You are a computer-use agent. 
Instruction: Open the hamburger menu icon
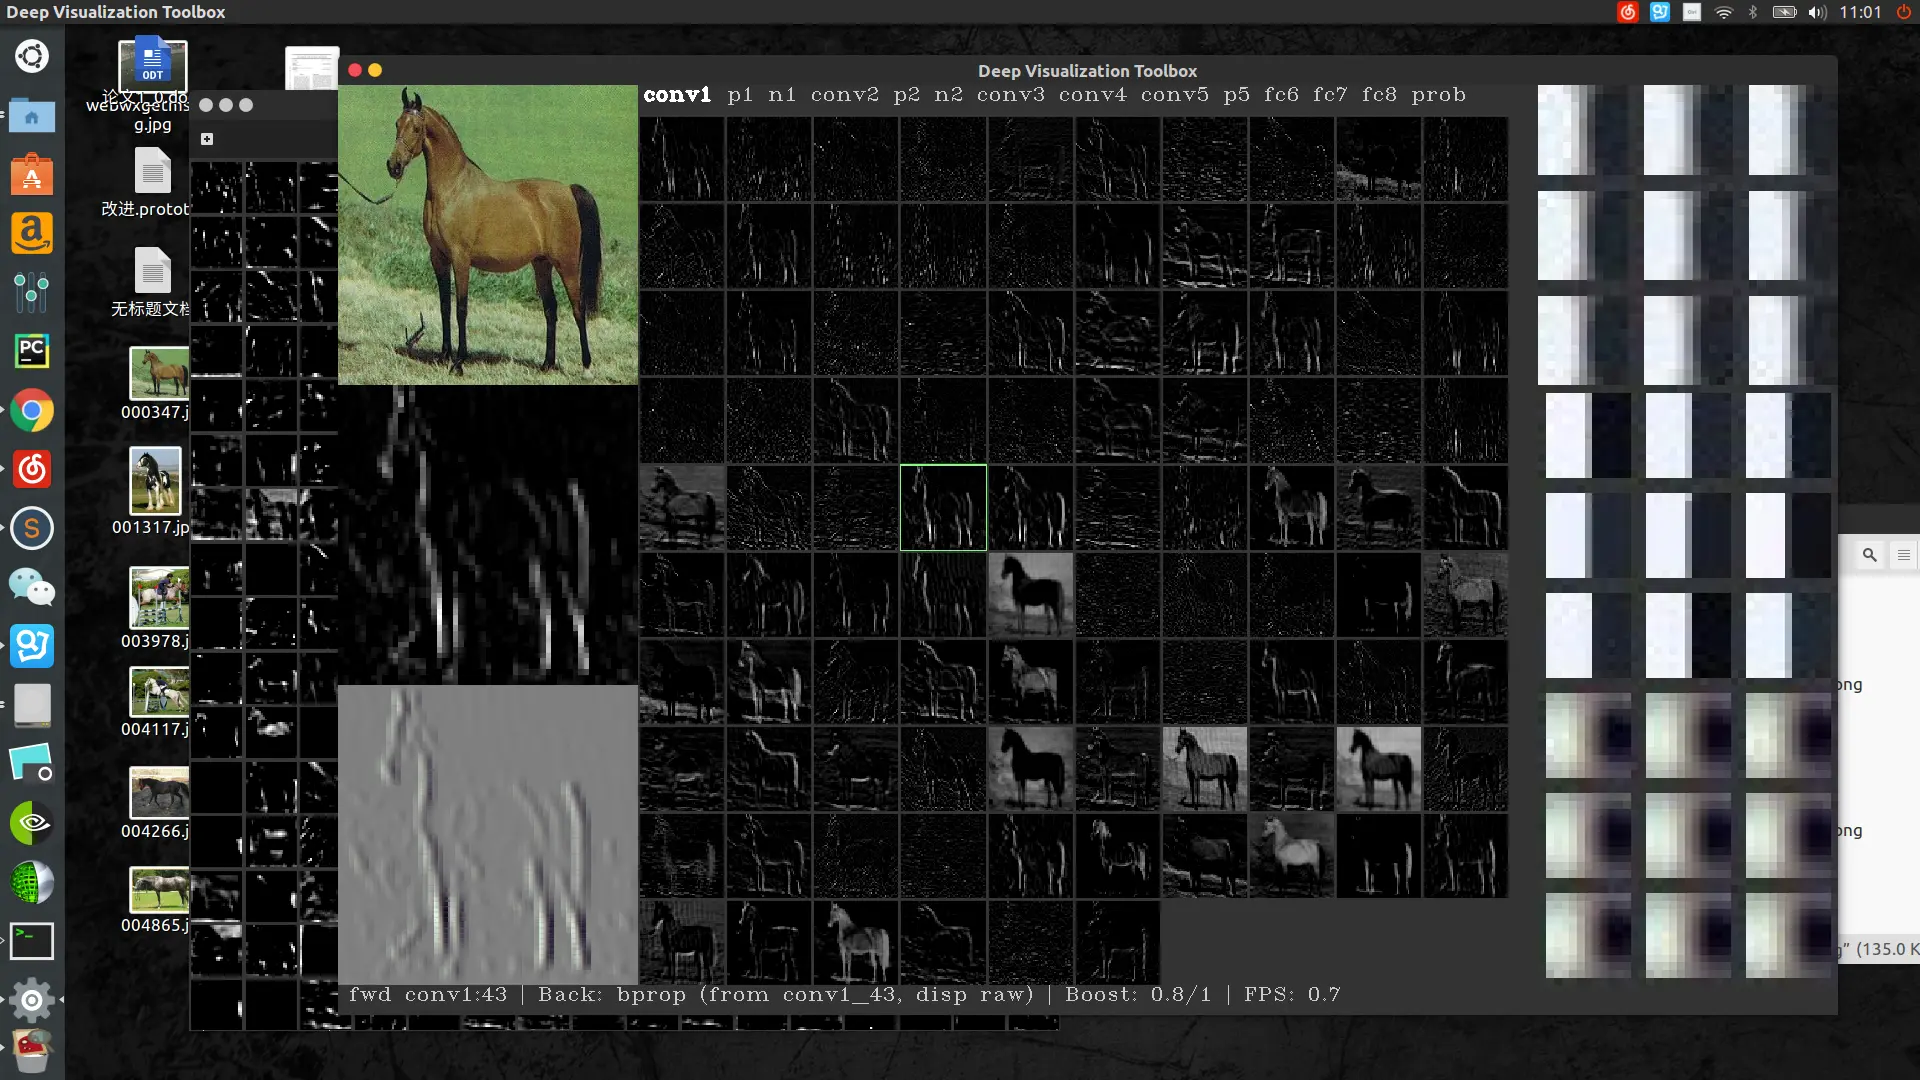pos(1903,555)
